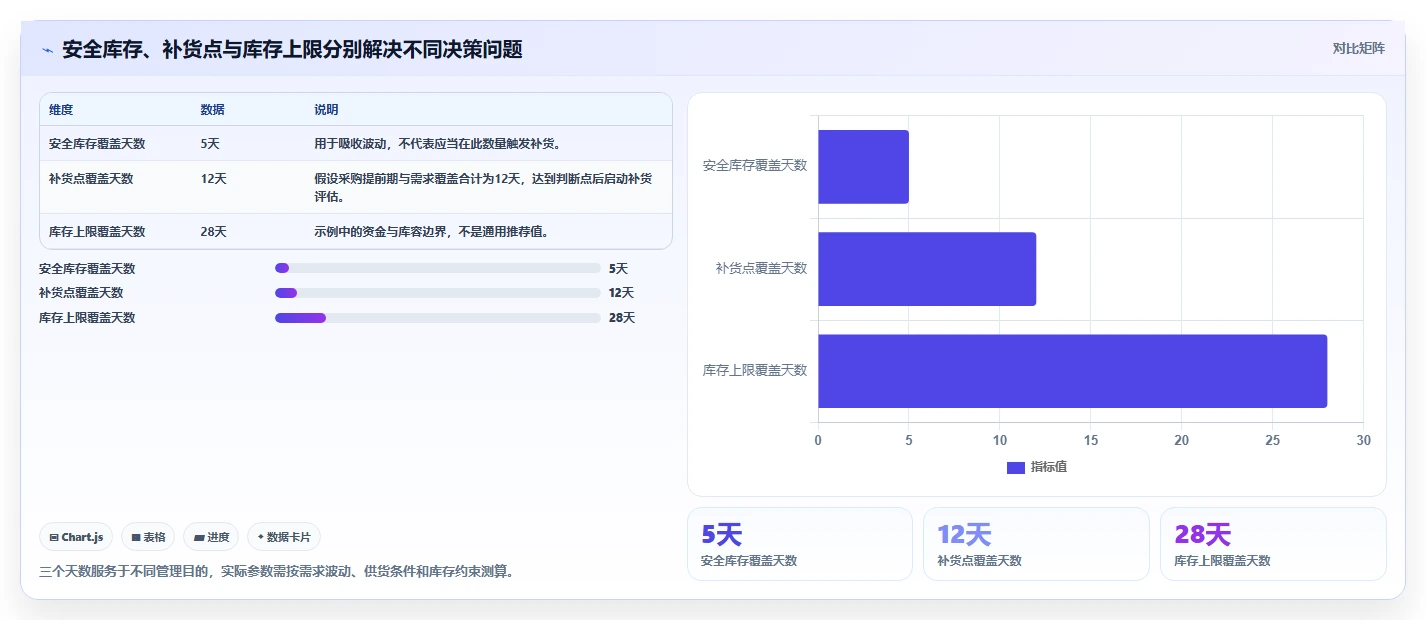Click the 进度 tag chip

click(x=211, y=537)
